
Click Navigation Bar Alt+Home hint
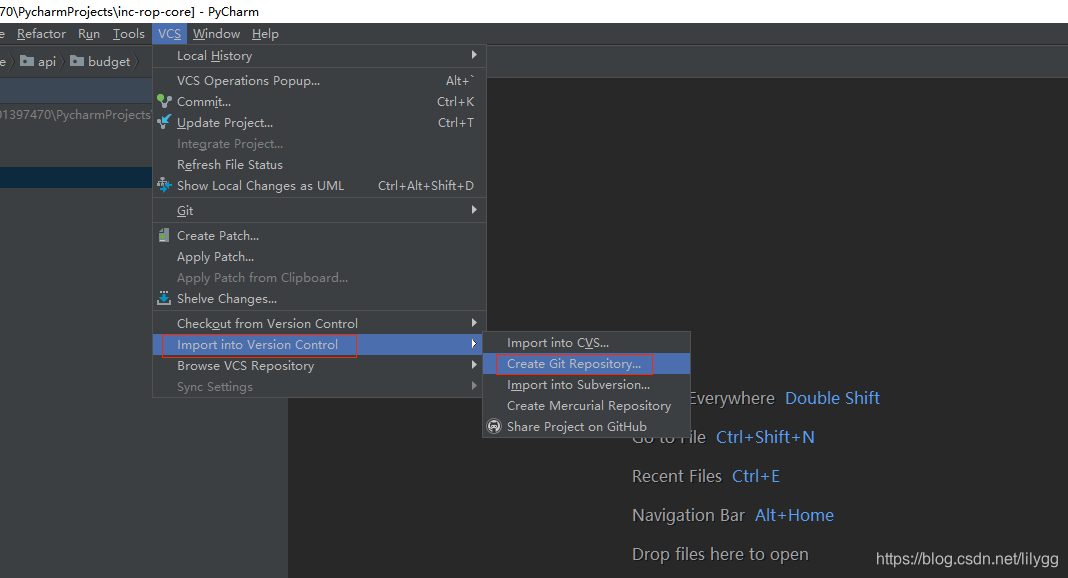point(733,515)
